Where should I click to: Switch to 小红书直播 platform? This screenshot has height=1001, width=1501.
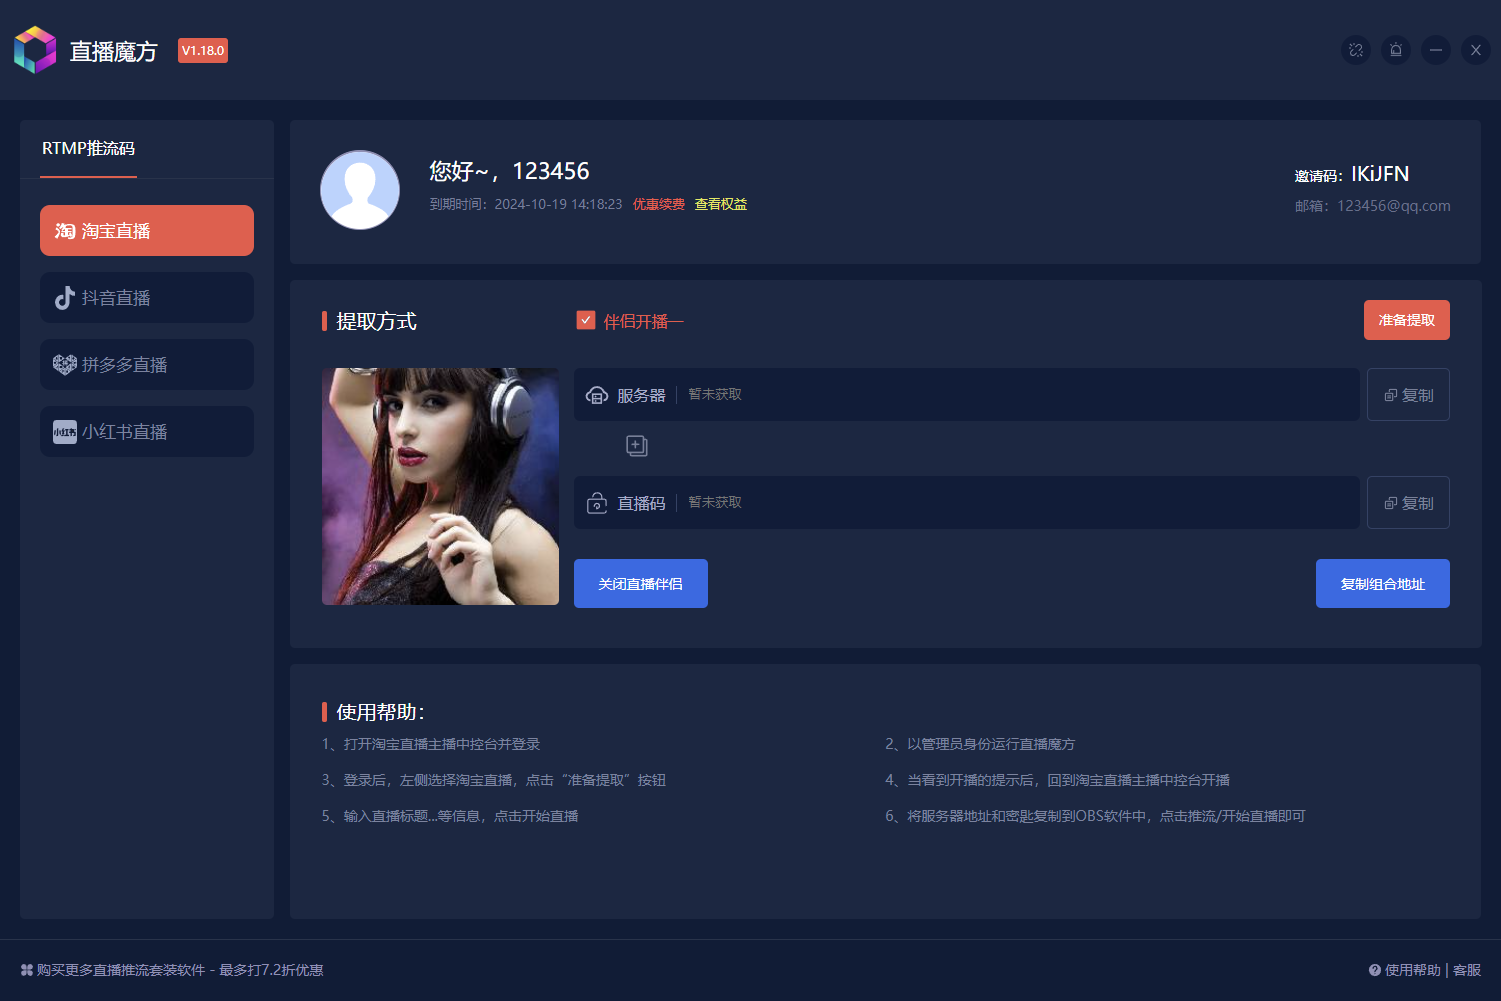tap(147, 432)
